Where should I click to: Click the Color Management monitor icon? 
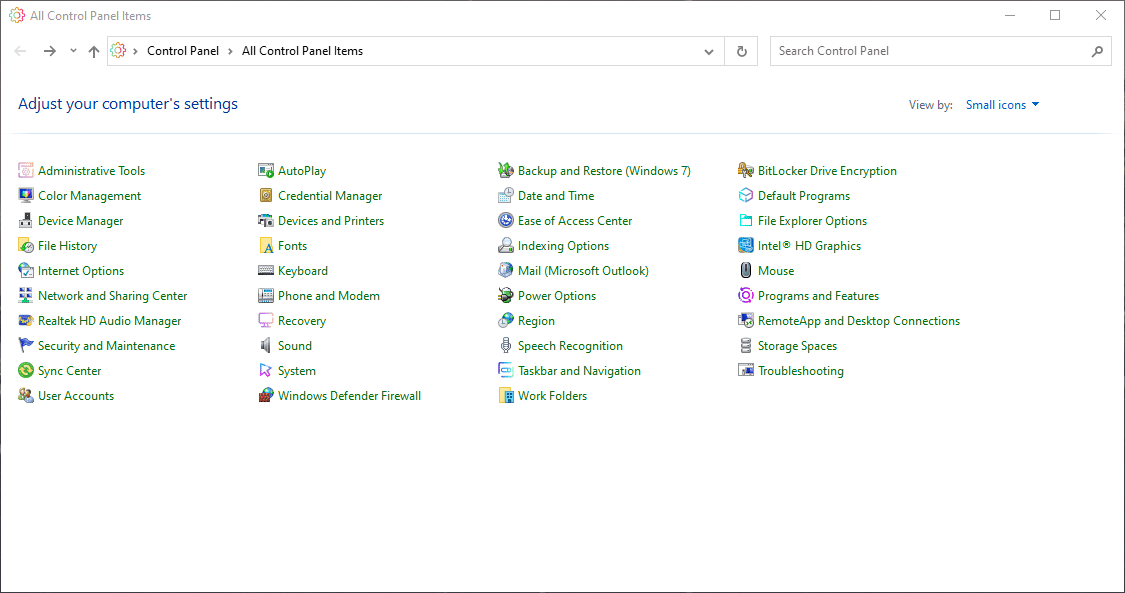pos(26,196)
